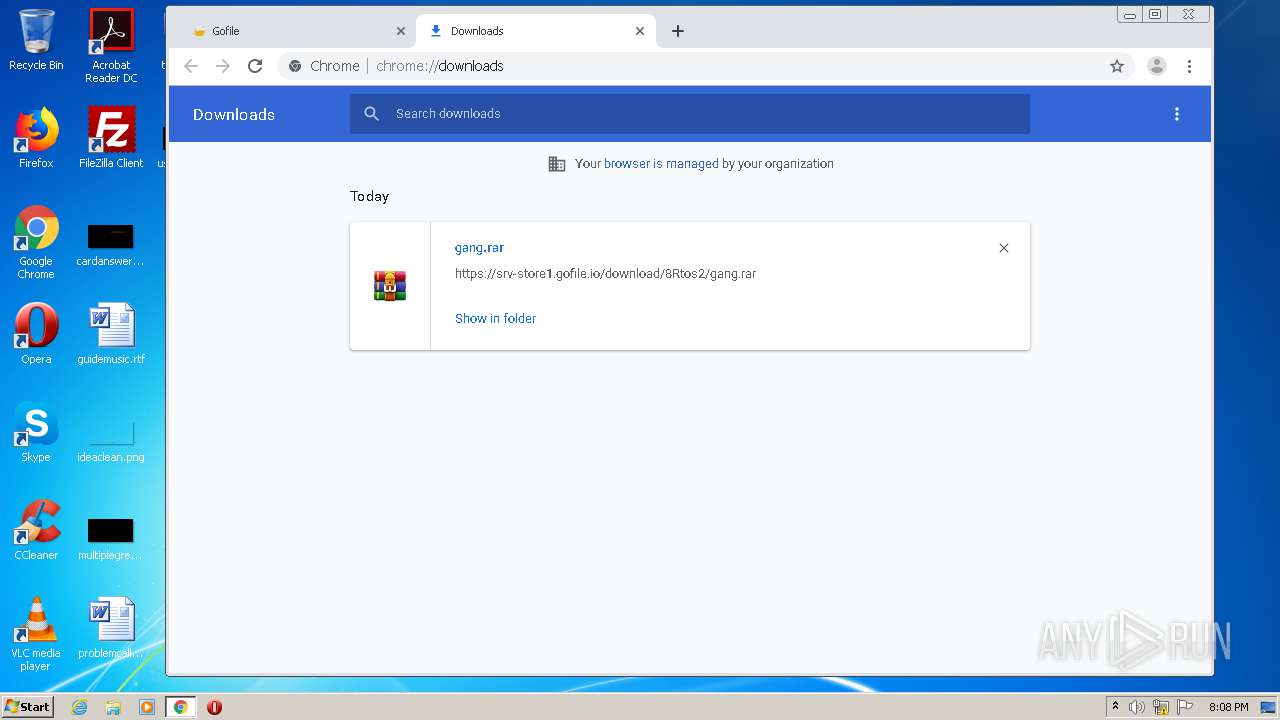Open Action Center flag icon
The width and height of the screenshot is (1280, 720).
point(1185,707)
